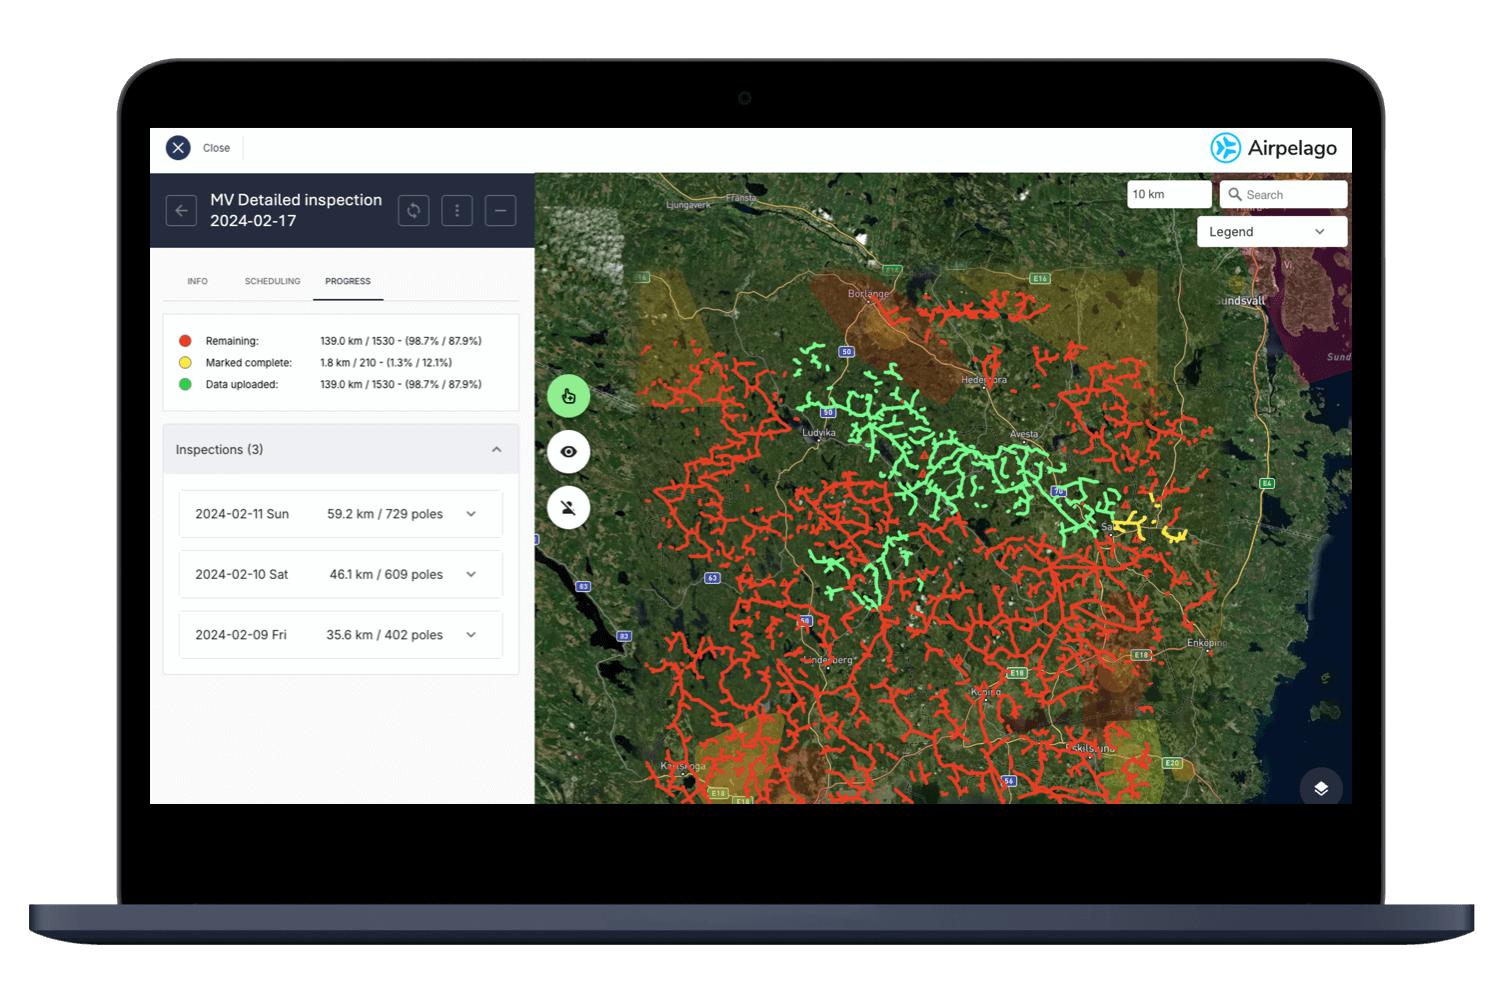Collapse the Inspections (3) section
Image resolution: width=1500 pixels, height=1000 pixels.
point(496,449)
